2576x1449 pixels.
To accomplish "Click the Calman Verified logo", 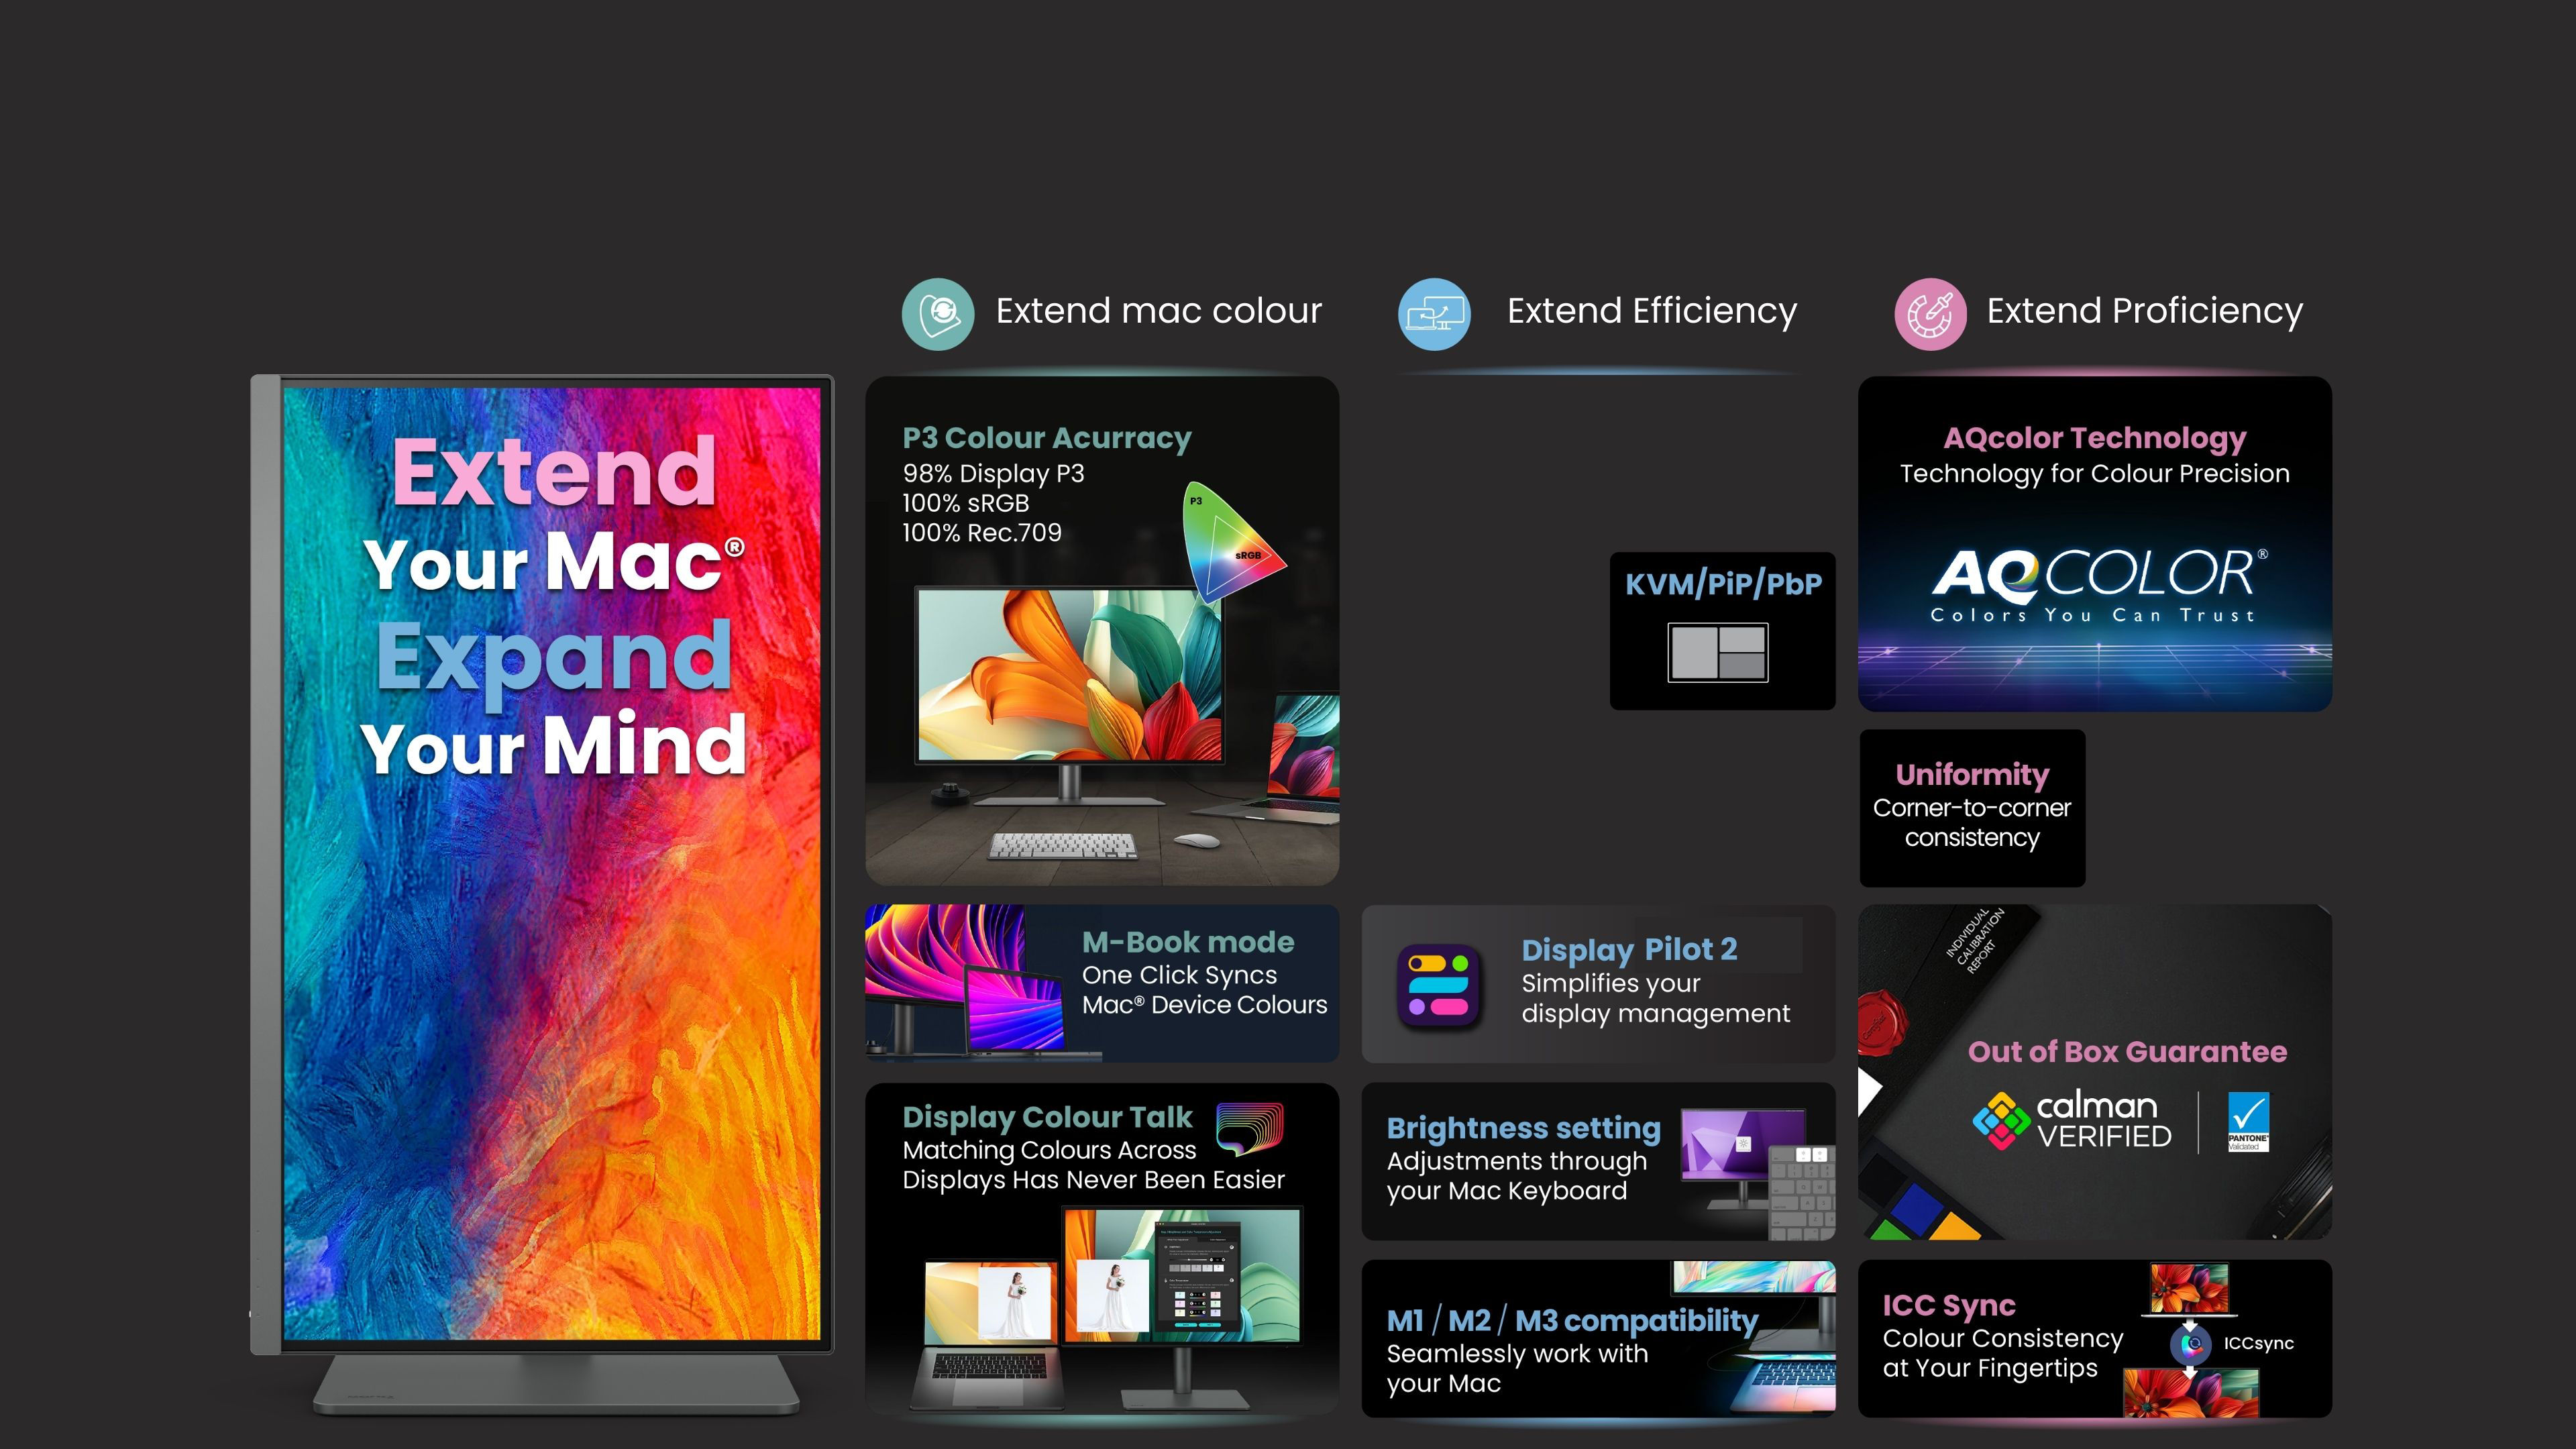I will pyautogui.click(x=2072, y=1120).
